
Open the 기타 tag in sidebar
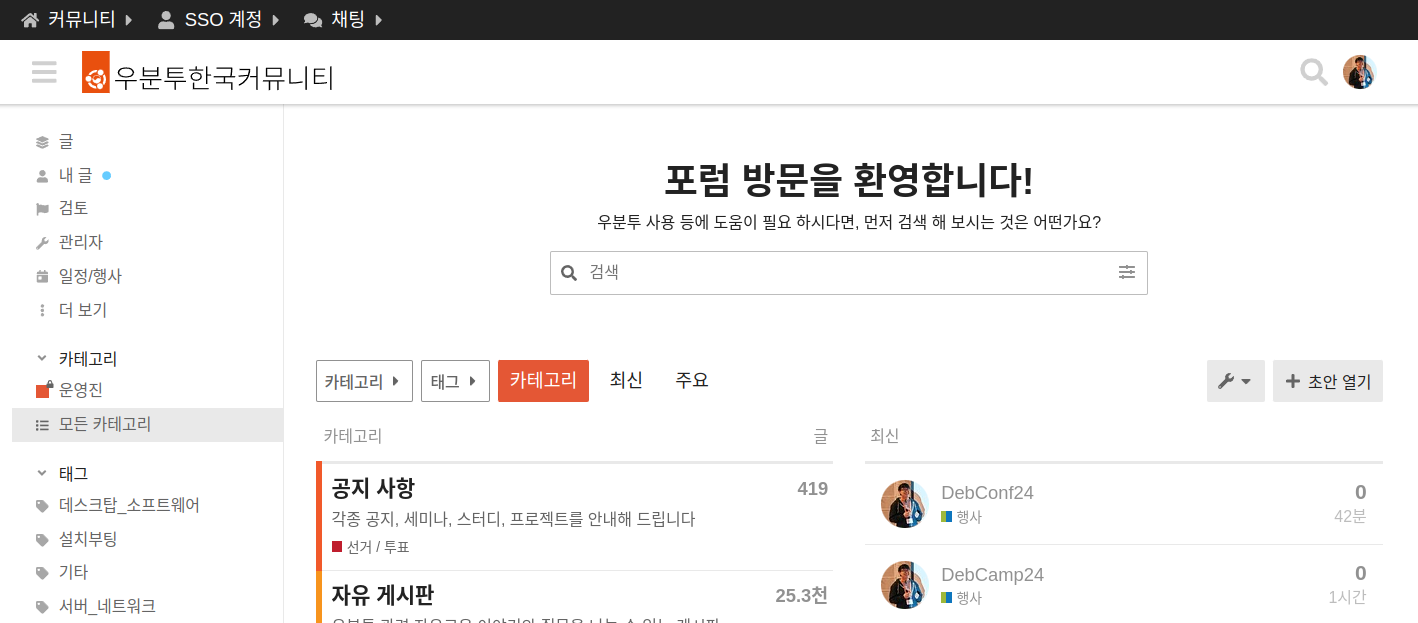(73, 572)
